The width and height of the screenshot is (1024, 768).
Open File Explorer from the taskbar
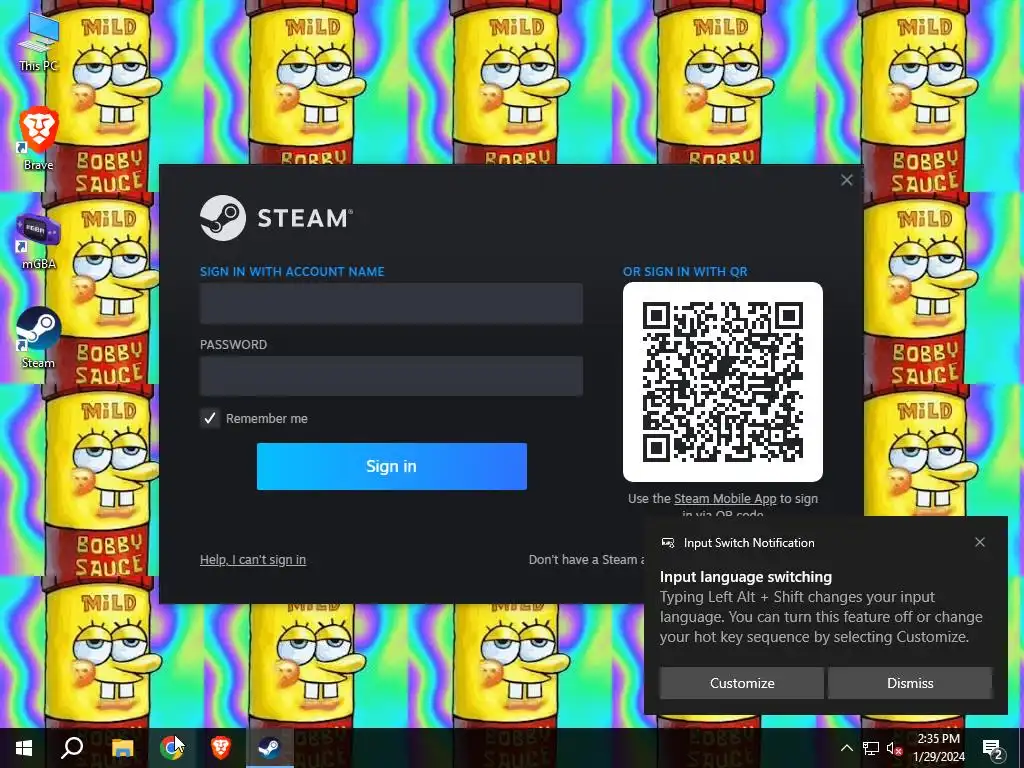click(x=122, y=748)
